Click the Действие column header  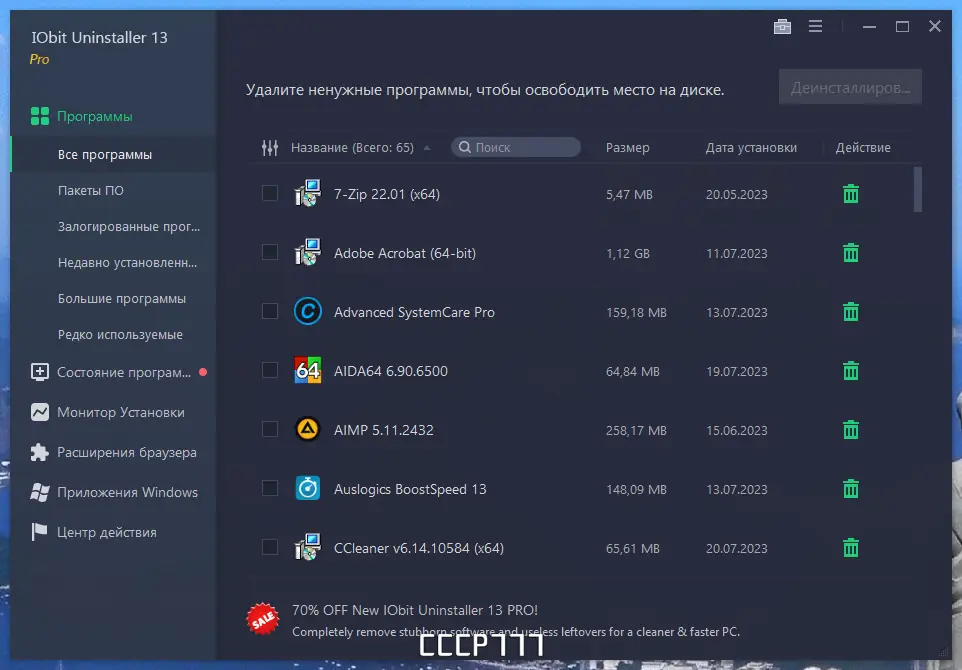(863, 148)
